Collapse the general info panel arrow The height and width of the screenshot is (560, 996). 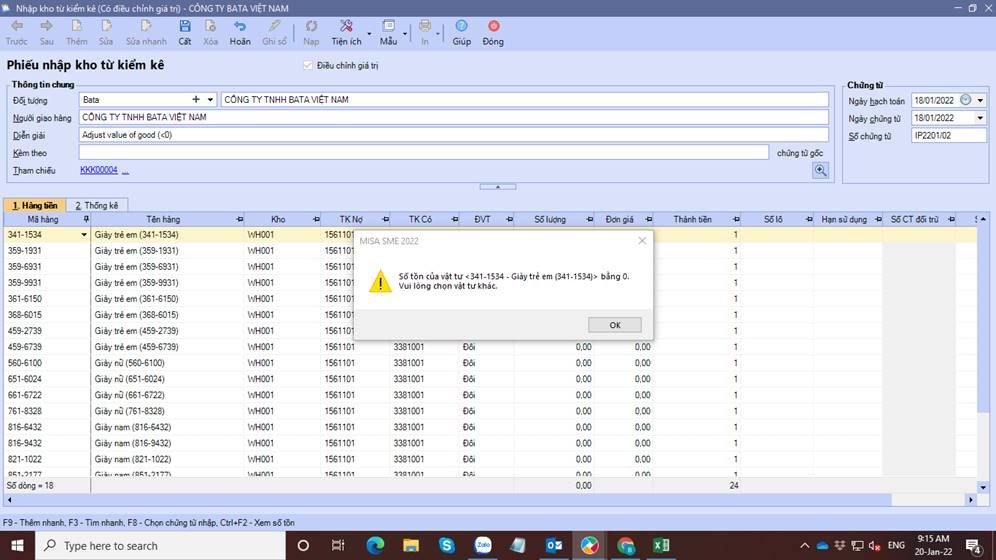tap(498, 187)
